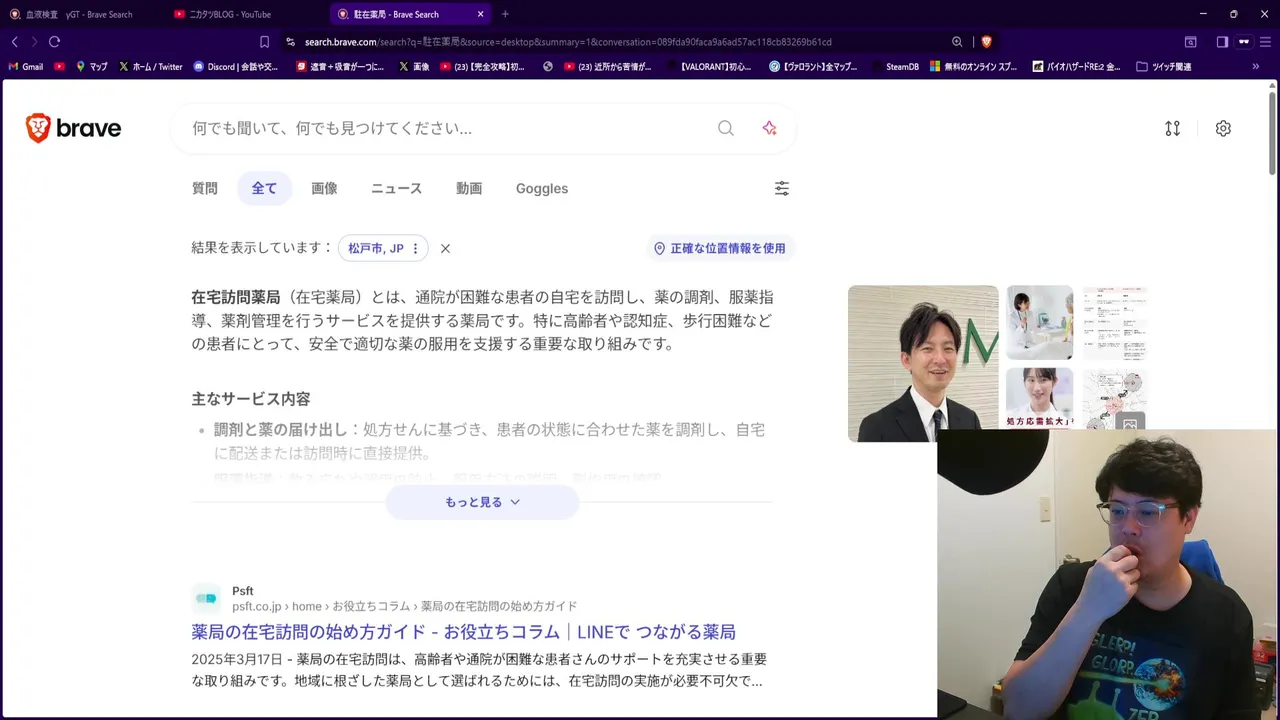
Task: Go back with the browser back arrow
Action: [x=14, y=42]
